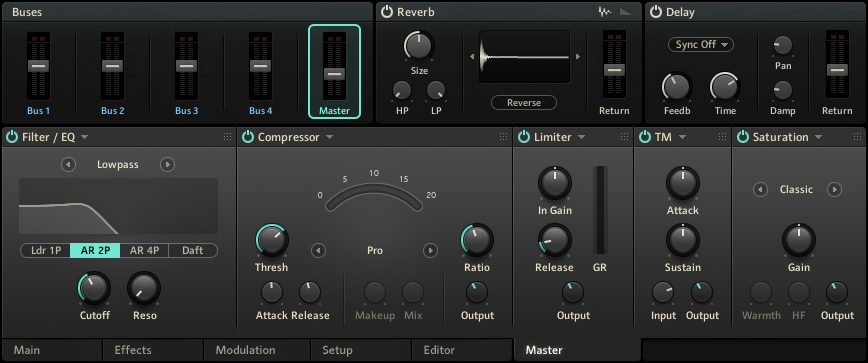Disable the Filter / EQ module
The image size is (868, 363).
point(12,137)
